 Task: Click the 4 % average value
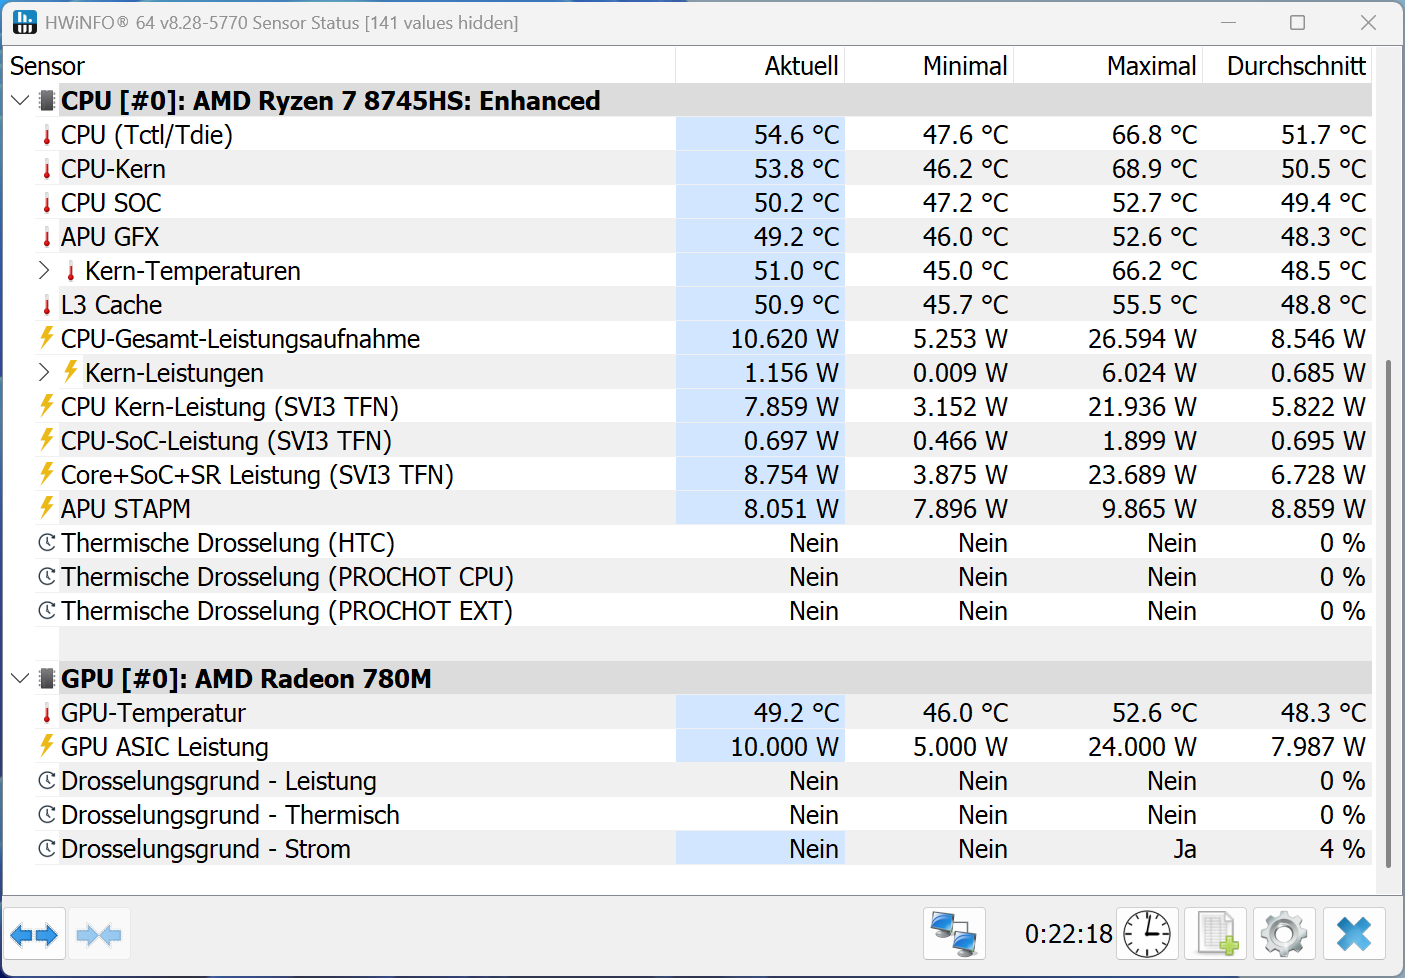tap(1342, 849)
